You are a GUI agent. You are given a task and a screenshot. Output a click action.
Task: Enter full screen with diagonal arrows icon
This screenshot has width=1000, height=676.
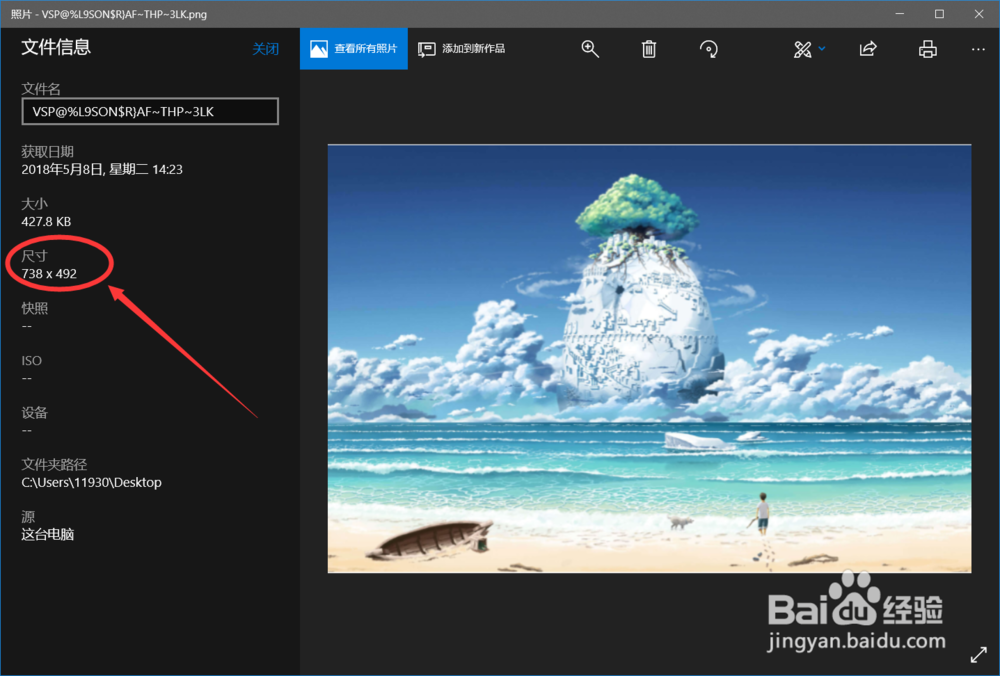[x=978, y=655]
